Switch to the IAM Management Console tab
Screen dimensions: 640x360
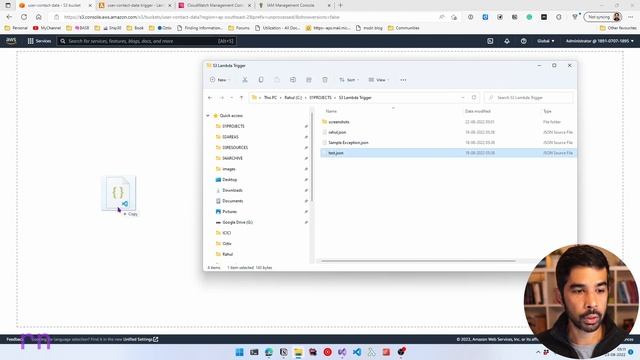pyautogui.click(x=295, y=5)
